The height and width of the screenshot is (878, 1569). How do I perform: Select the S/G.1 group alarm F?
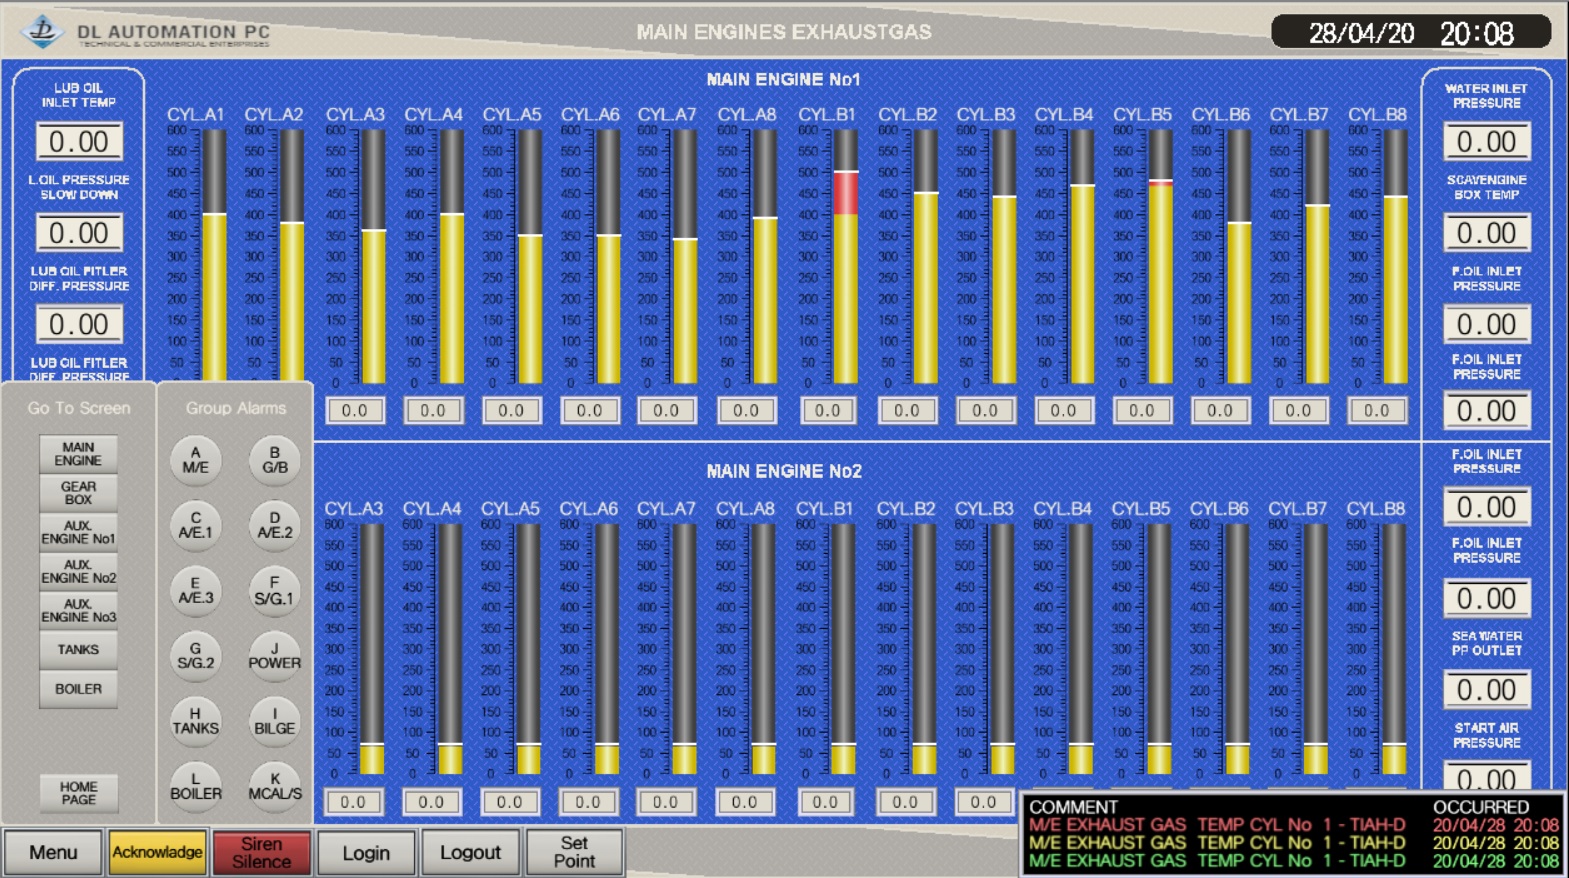pyautogui.click(x=274, y=591)
